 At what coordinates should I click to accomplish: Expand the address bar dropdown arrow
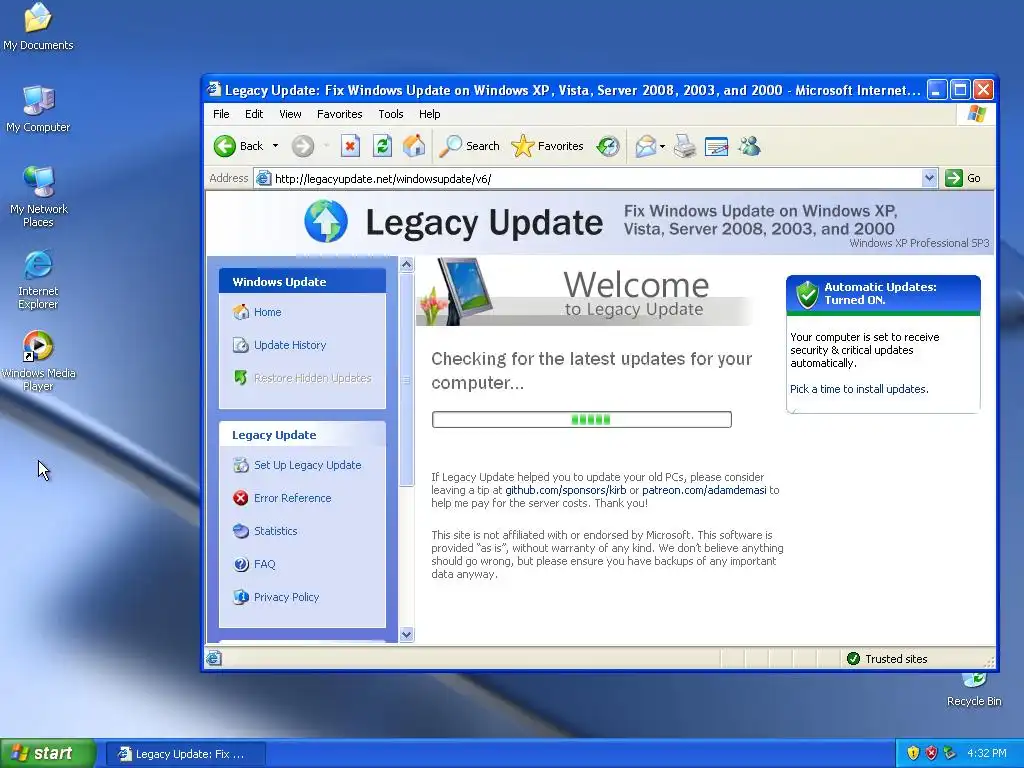(929, 178)
